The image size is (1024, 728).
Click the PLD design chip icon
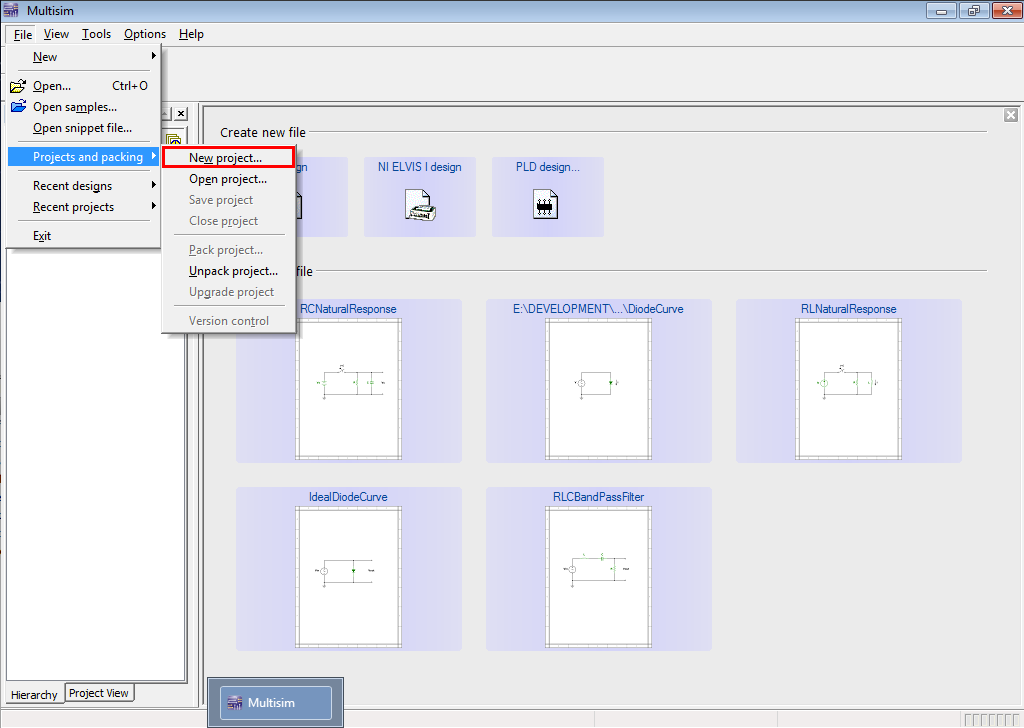click(x=545, y=204)
